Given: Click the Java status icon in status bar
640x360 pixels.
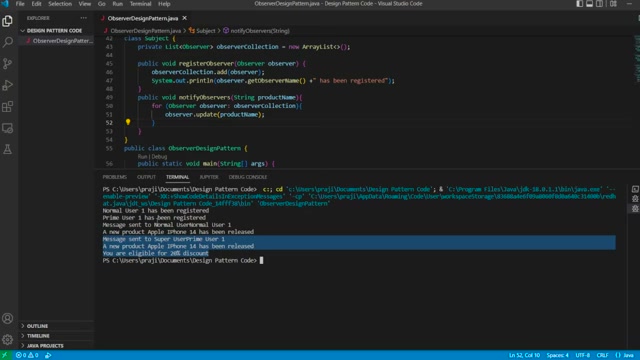Looking at the screenshot, I should coord(48,355).
